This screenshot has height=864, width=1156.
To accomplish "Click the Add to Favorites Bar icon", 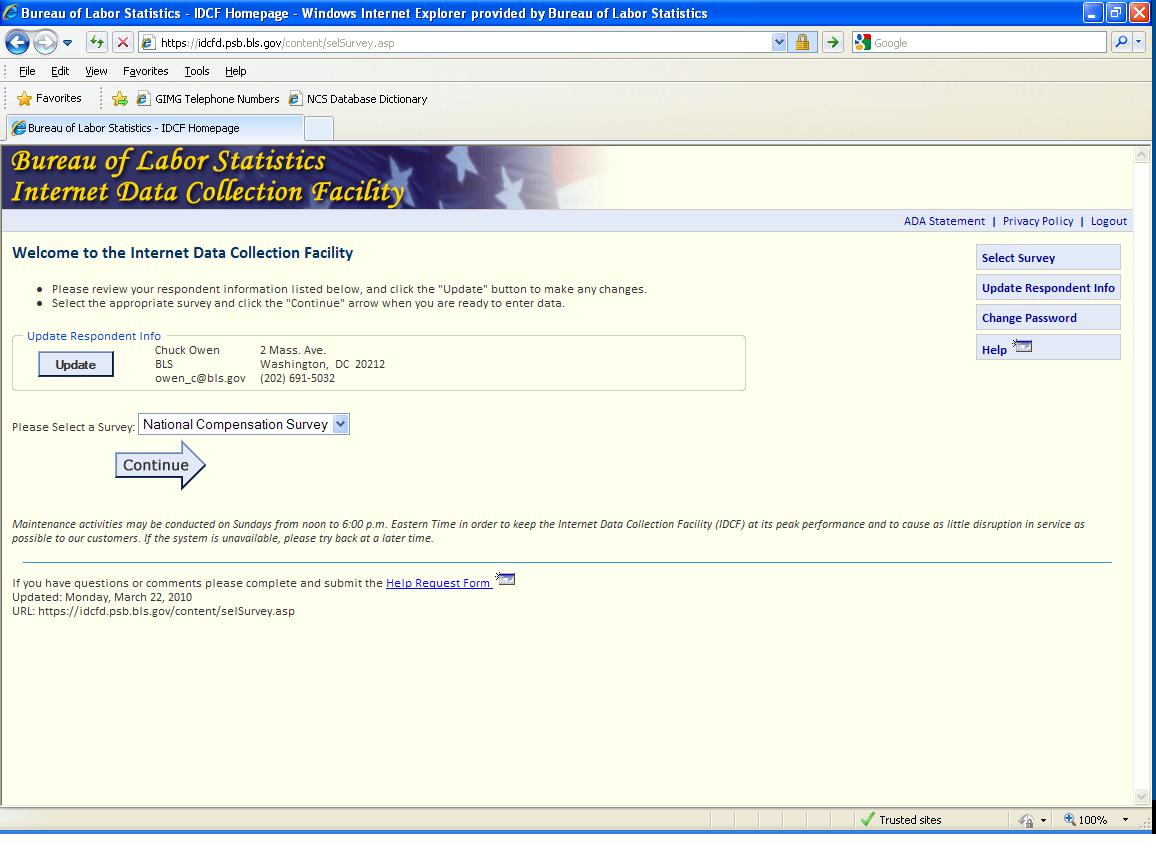I will (x=119, y=99).
